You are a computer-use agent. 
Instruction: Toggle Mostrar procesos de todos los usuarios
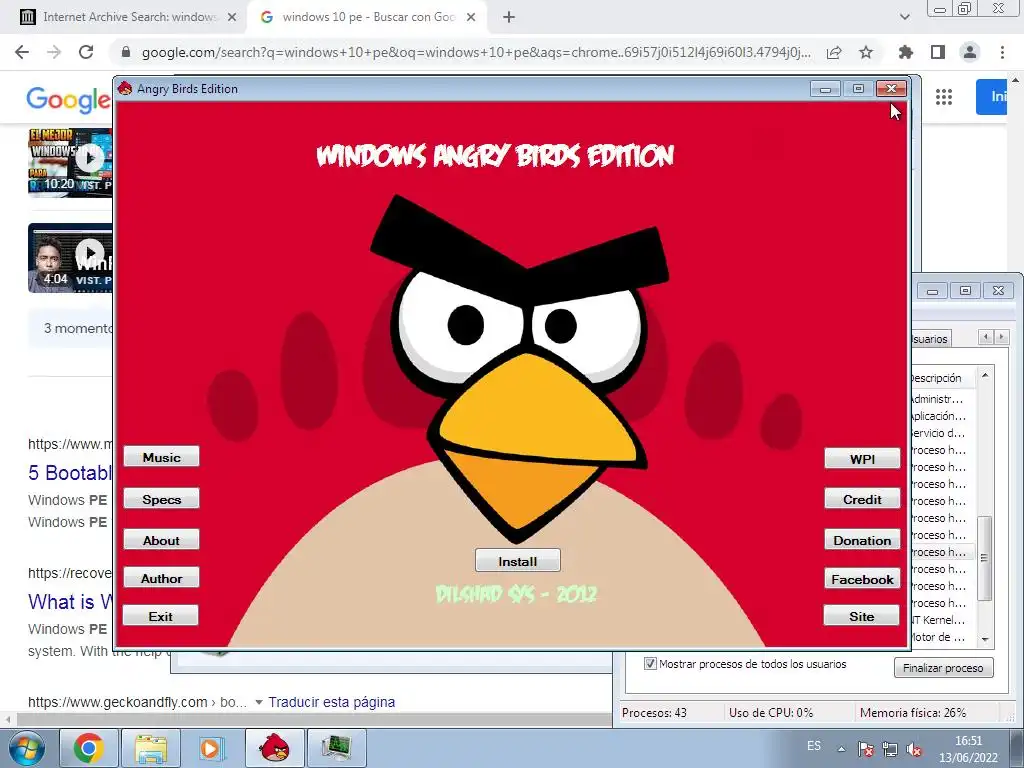[x=650, y=664]
